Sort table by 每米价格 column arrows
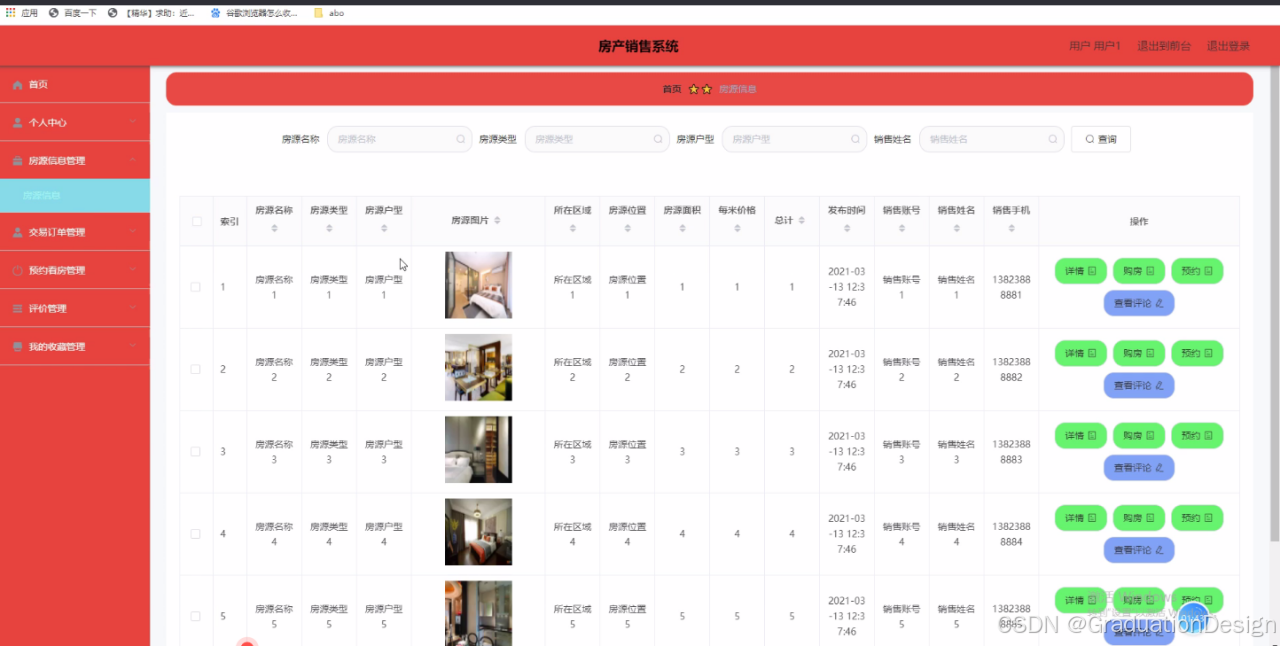Screen dimensions: 1280x646 [737, 229]
